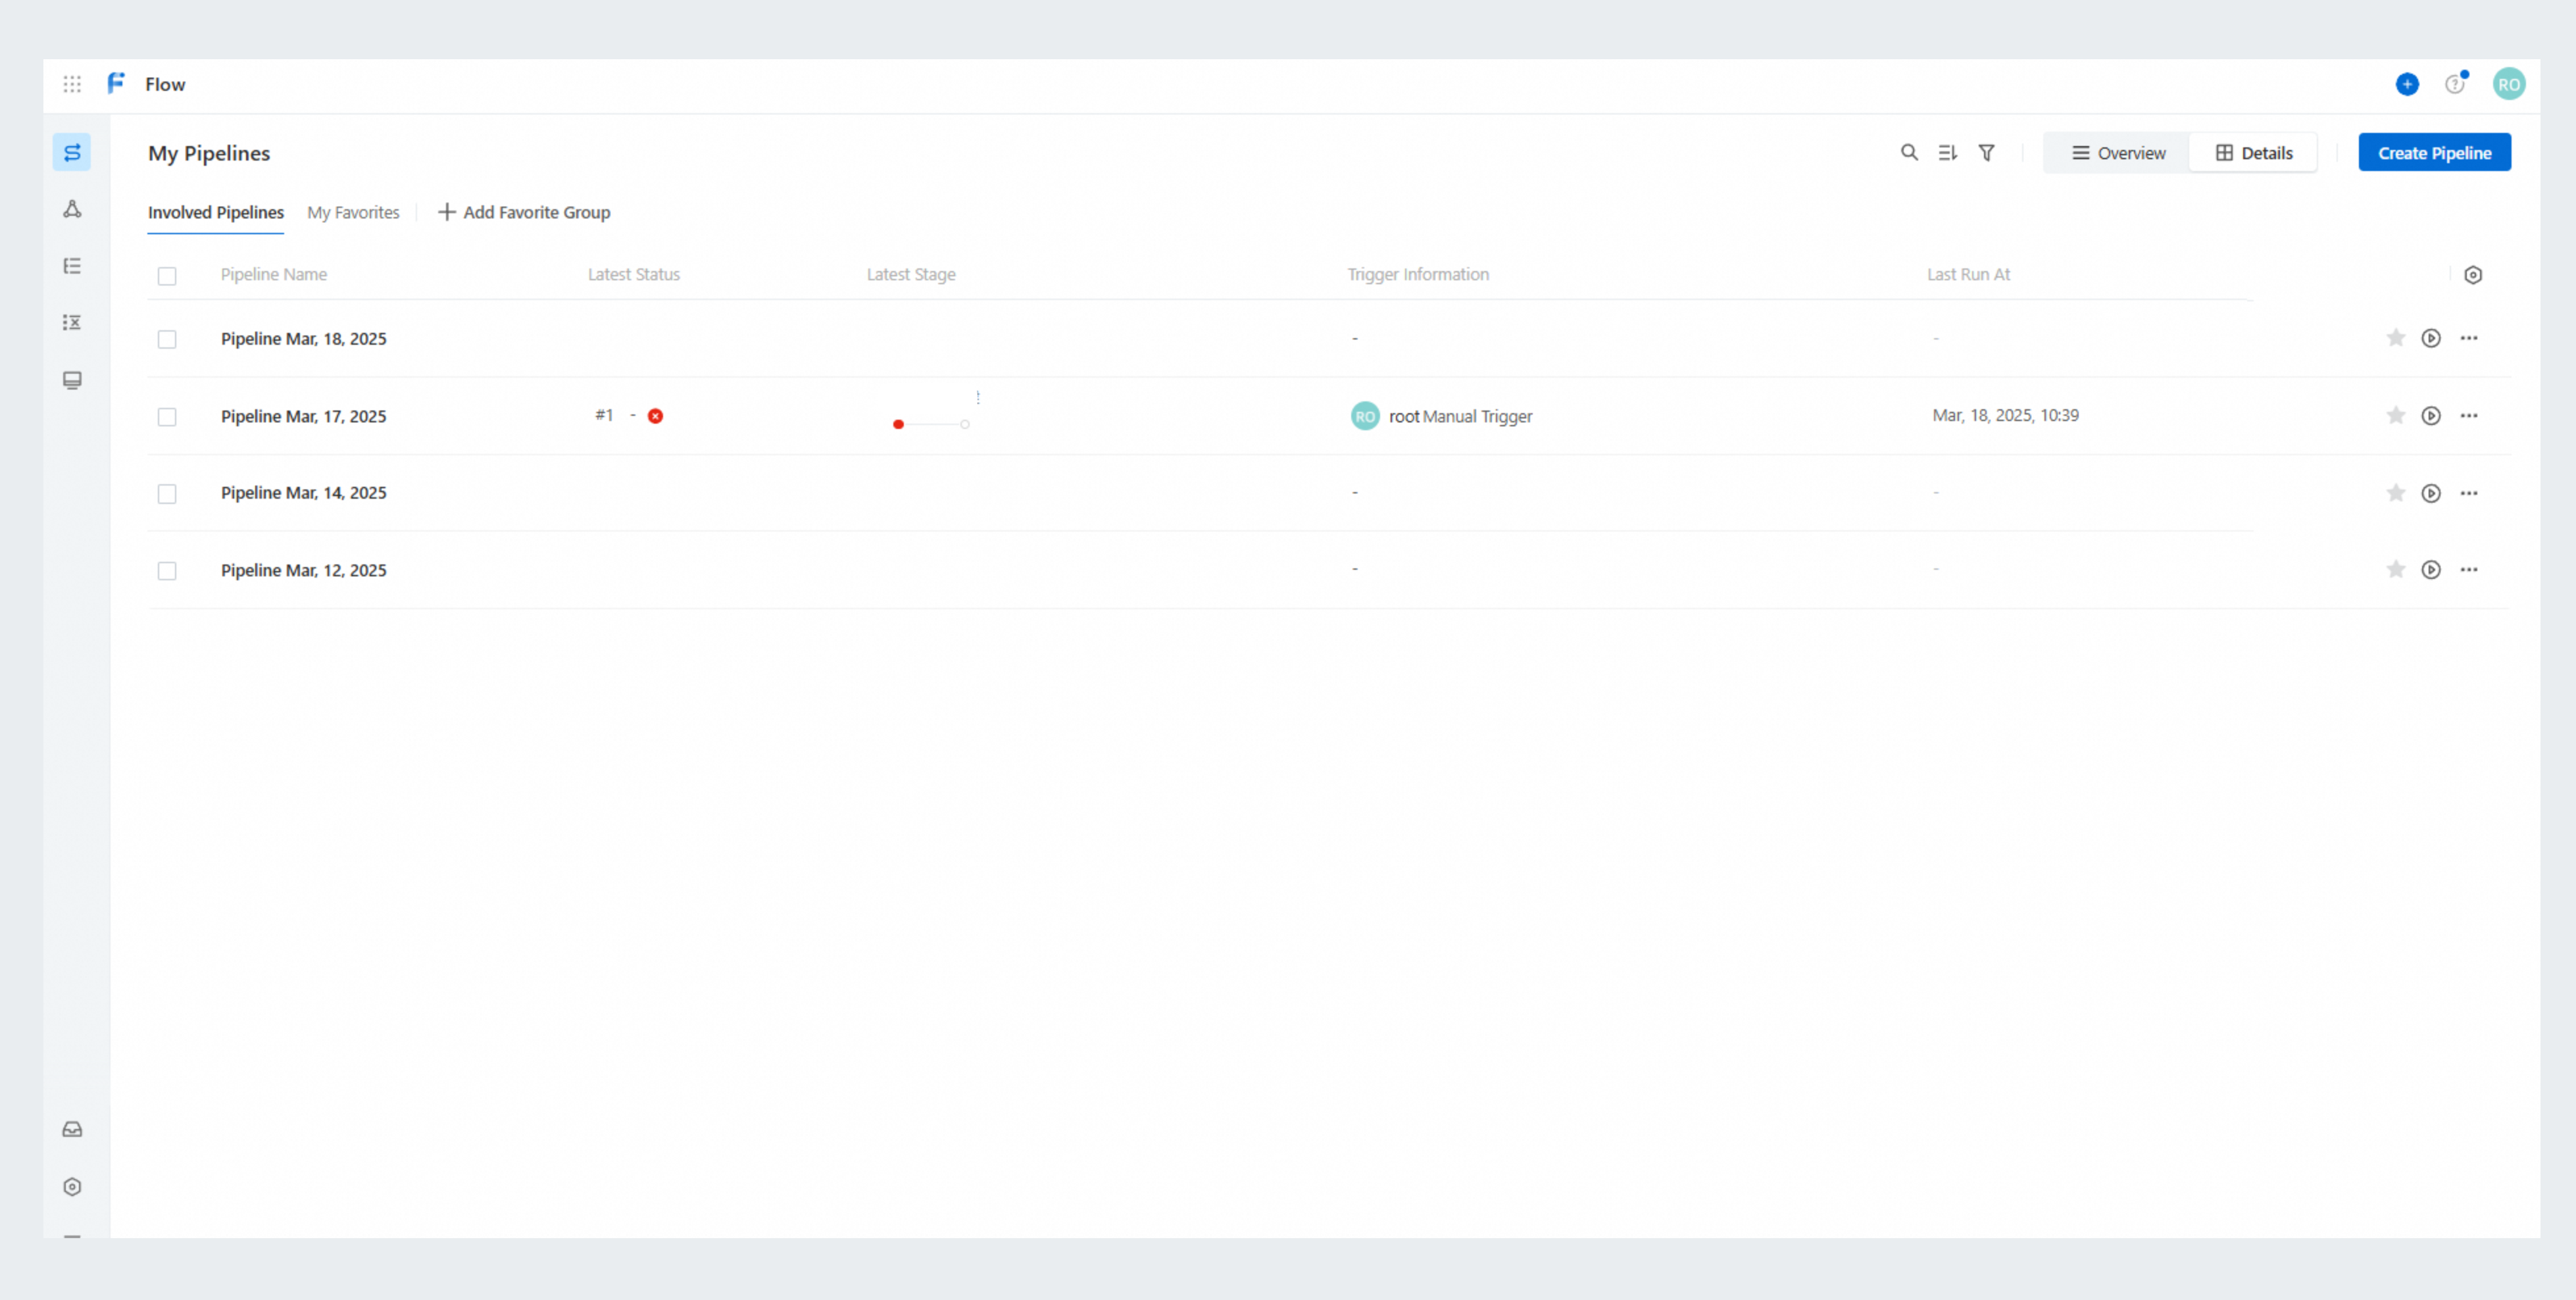This screenshot has width=2576, height=1300.
Task: Open the Pipelines section in the sidebar
Action: [72, 152]
